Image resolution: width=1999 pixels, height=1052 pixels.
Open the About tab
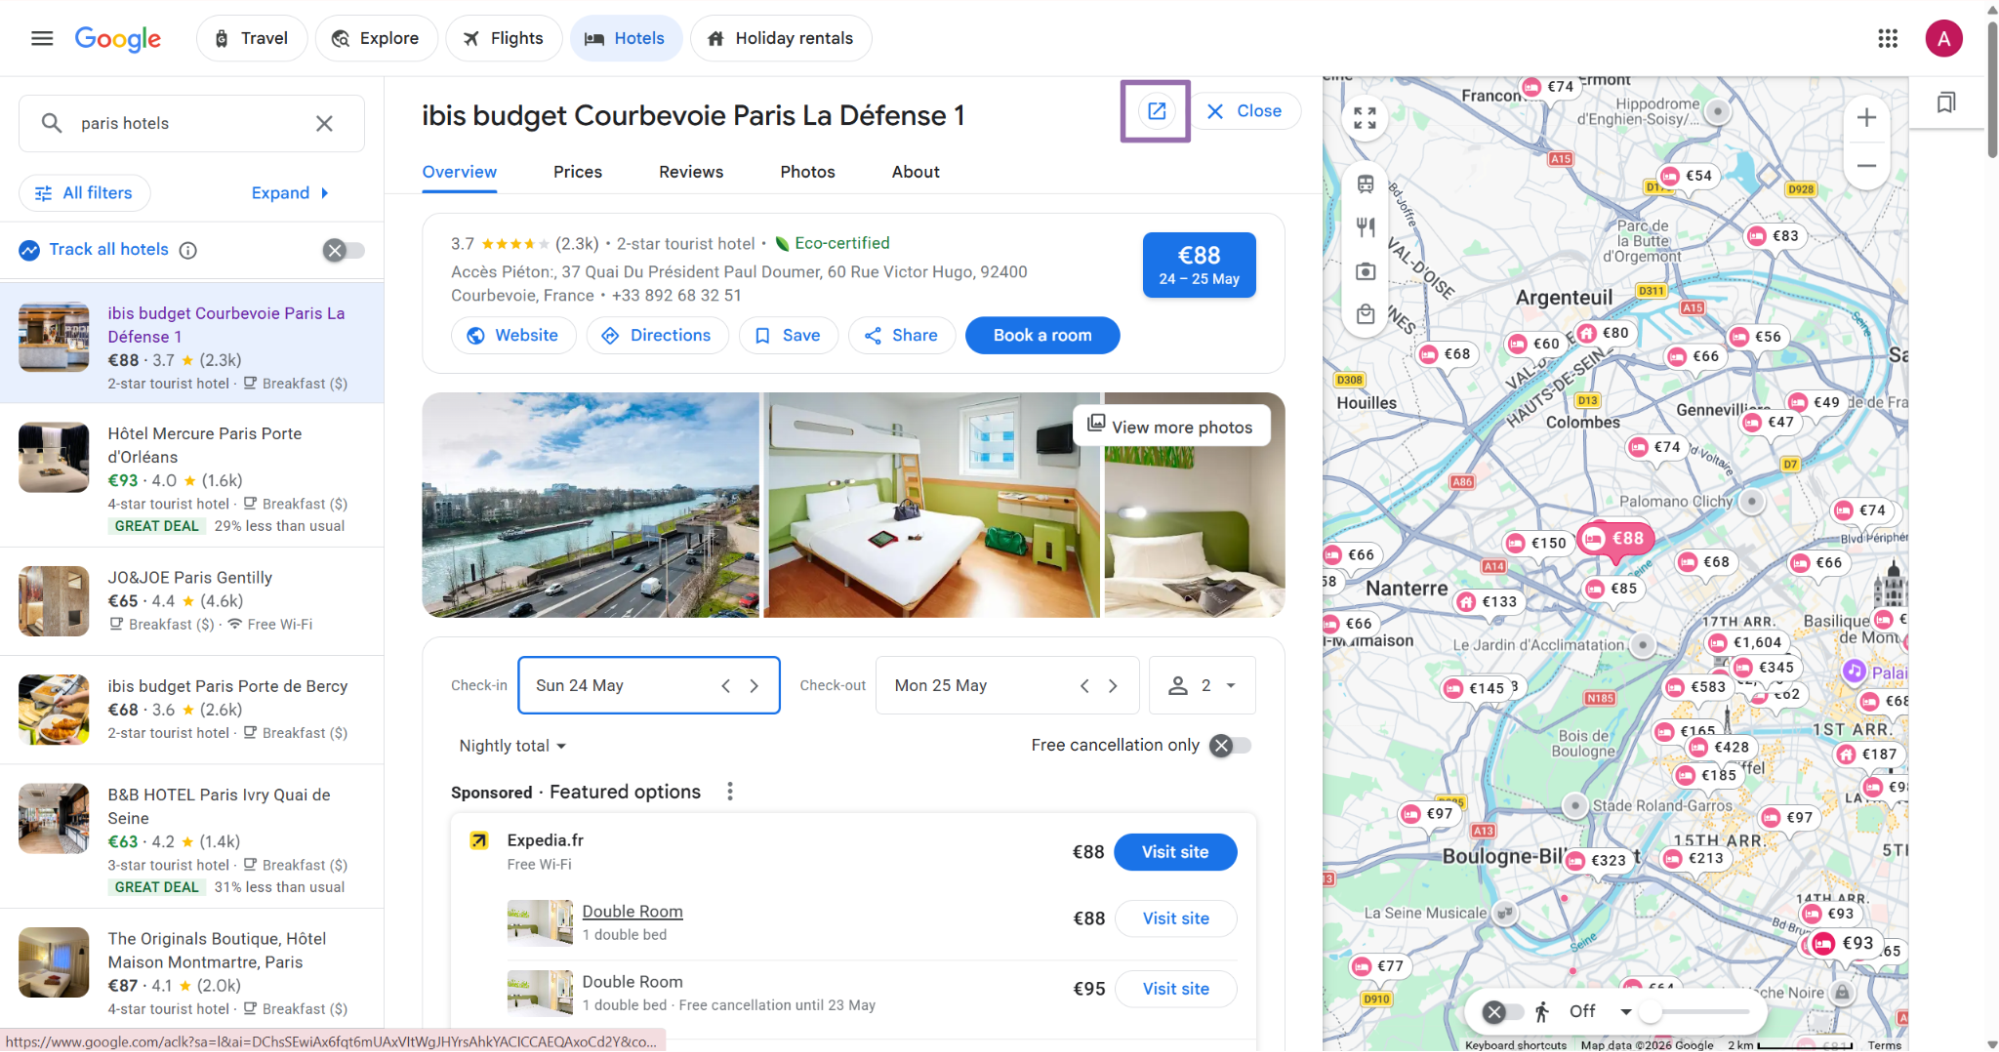[915, 172]
